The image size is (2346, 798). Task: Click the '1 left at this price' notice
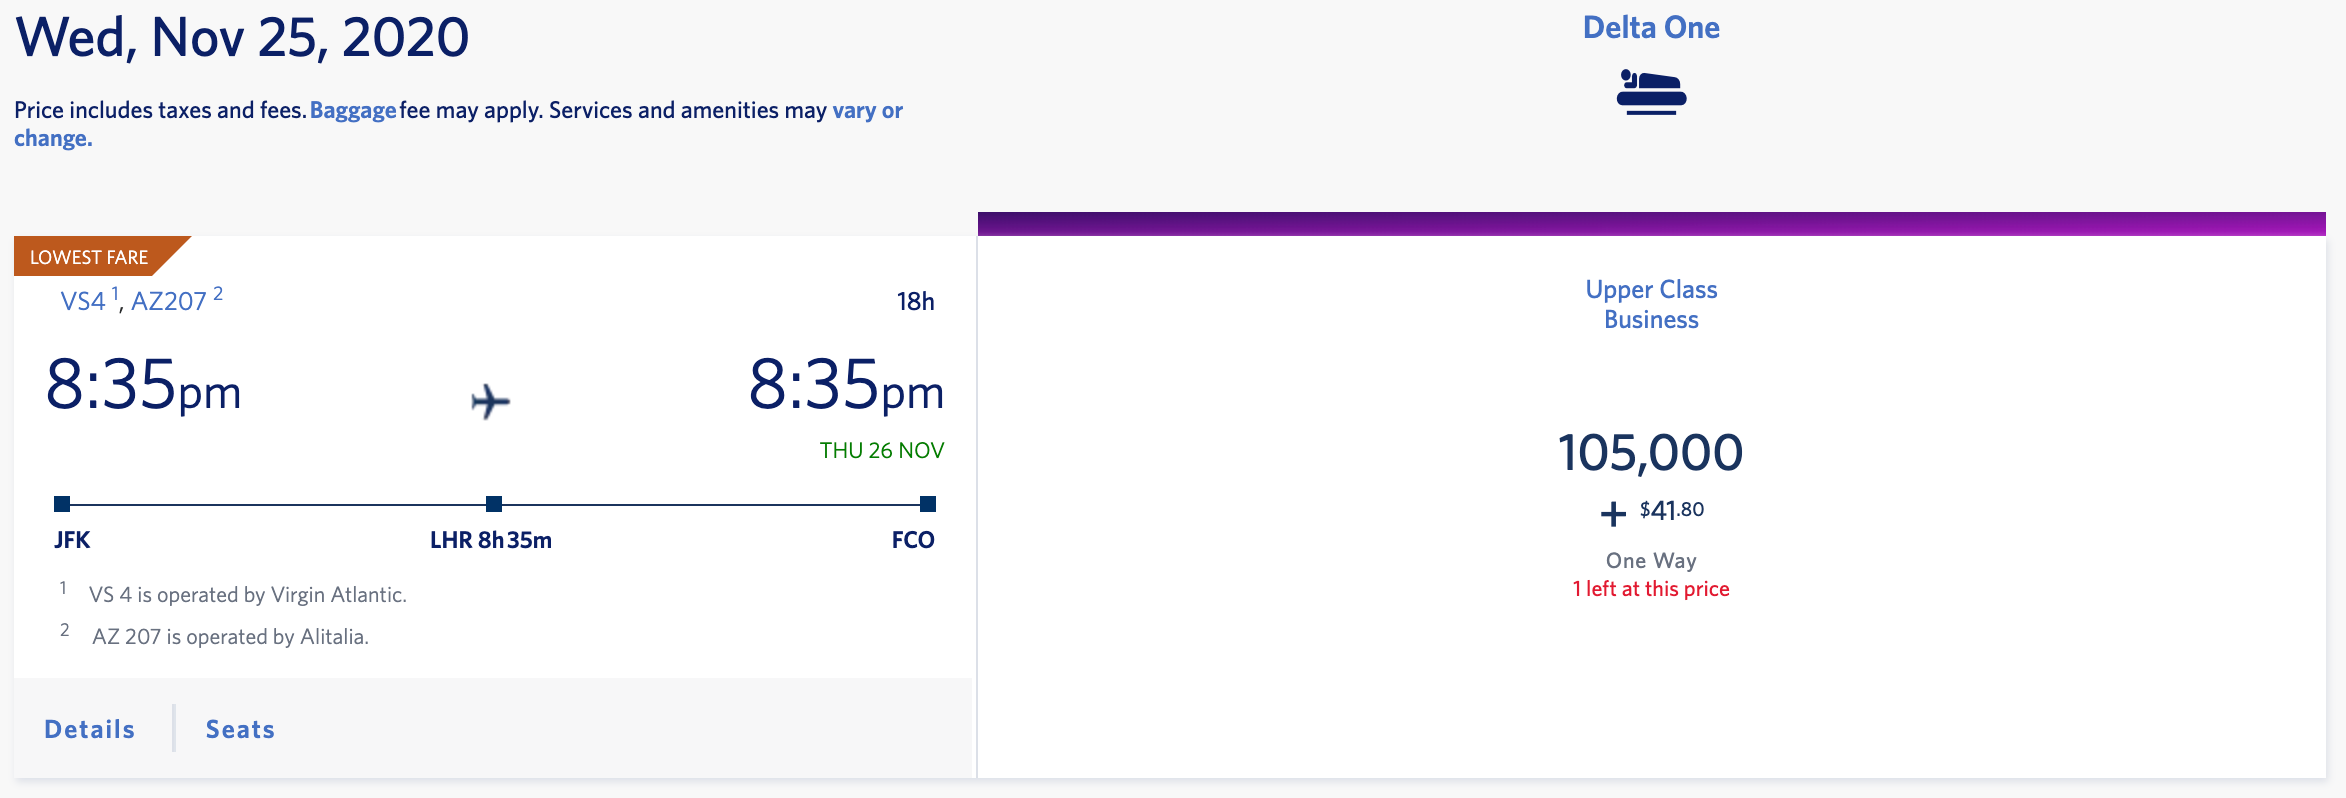click(x=1651, y=589)
